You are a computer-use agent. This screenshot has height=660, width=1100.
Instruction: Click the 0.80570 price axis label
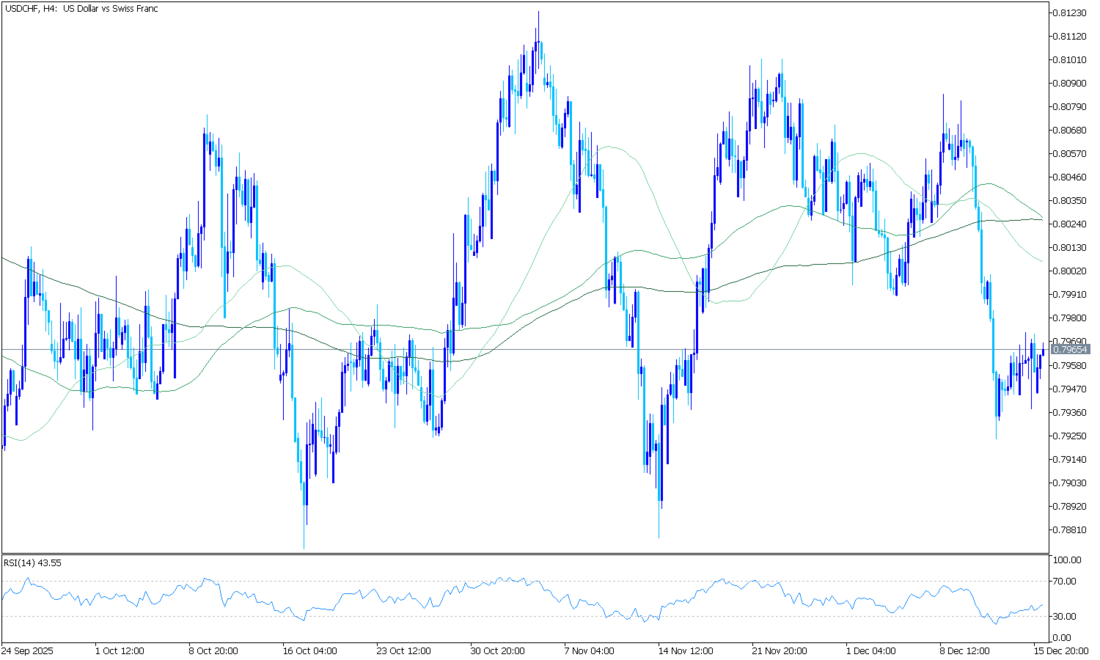point(1070,154)
